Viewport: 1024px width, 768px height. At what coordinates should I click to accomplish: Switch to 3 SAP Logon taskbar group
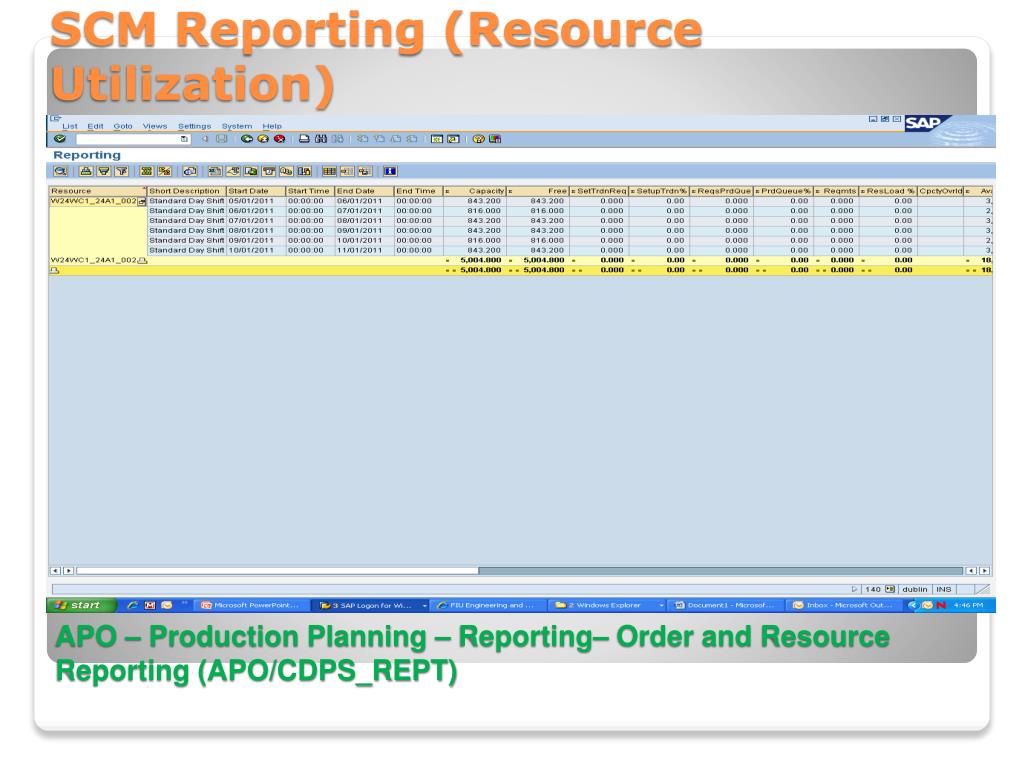pyautogui.click(x=371, y=605)
